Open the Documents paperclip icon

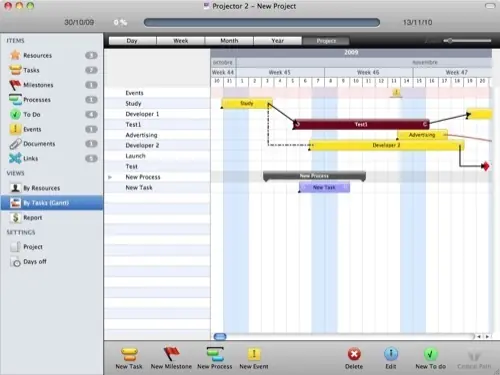coord(15,144)
